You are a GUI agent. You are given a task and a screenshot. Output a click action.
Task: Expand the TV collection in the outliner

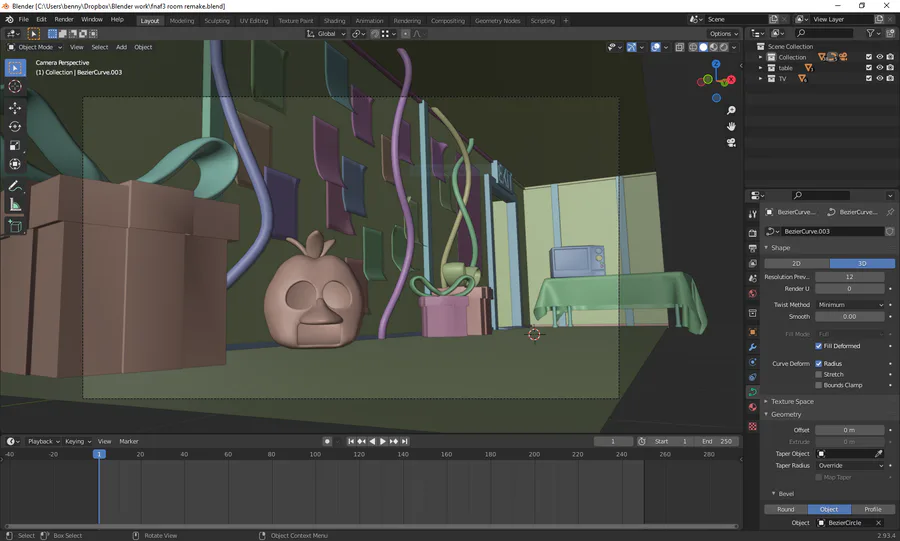(x=760, y=78)
